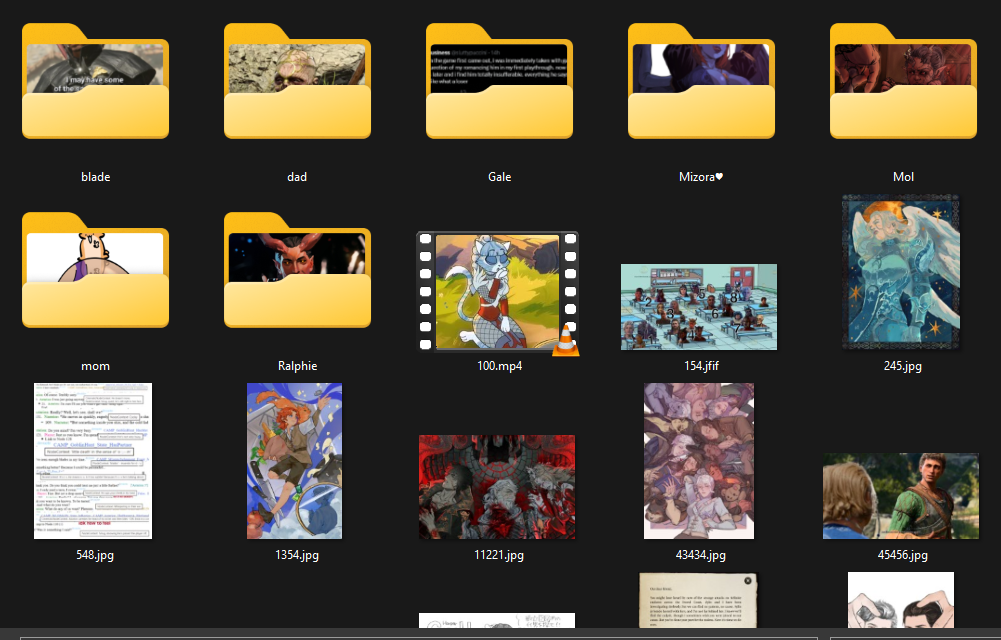Select the 11221.jpg red artwork

[497, 487]
